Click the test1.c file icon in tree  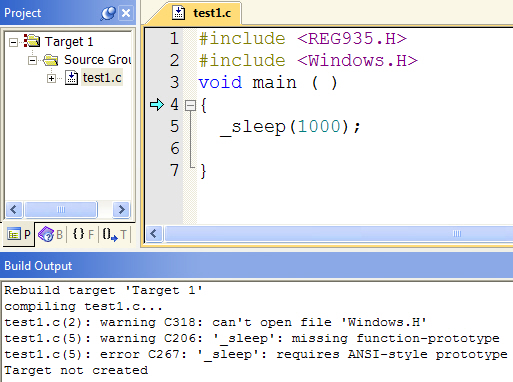click(71, 77)
